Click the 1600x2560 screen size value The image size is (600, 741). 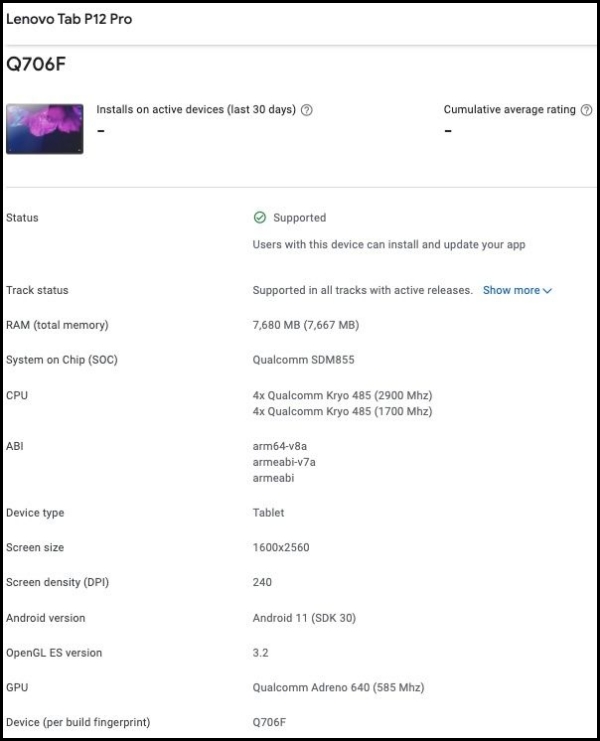281,547
